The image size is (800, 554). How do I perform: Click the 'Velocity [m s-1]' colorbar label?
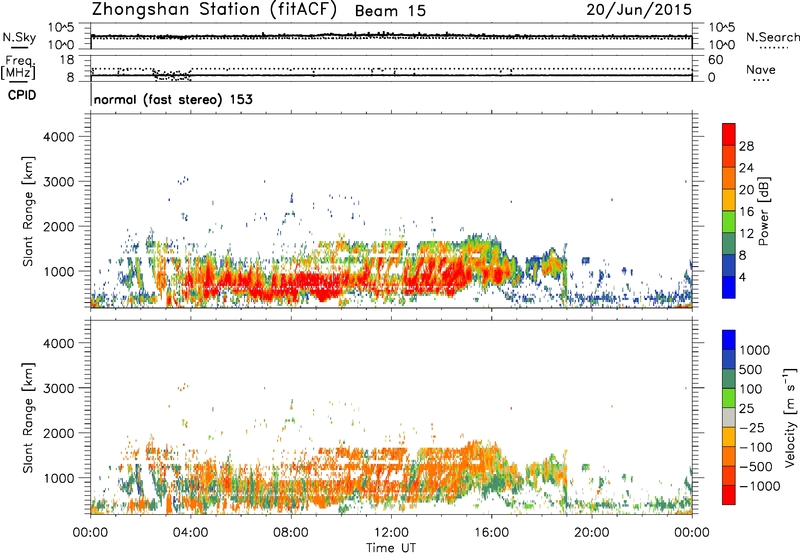(x=790, y=417)
